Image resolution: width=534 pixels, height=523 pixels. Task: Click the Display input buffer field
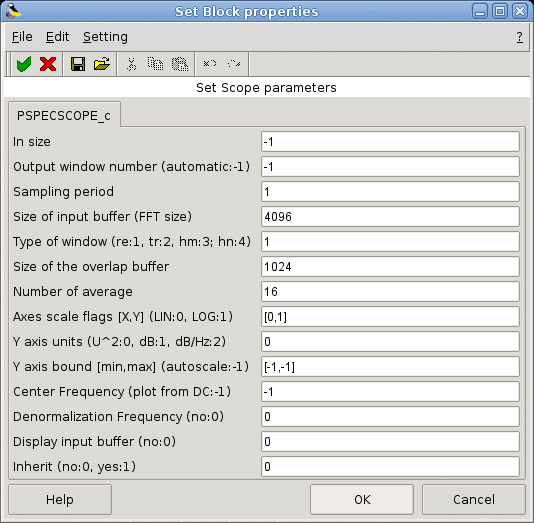tap(390, 442)
